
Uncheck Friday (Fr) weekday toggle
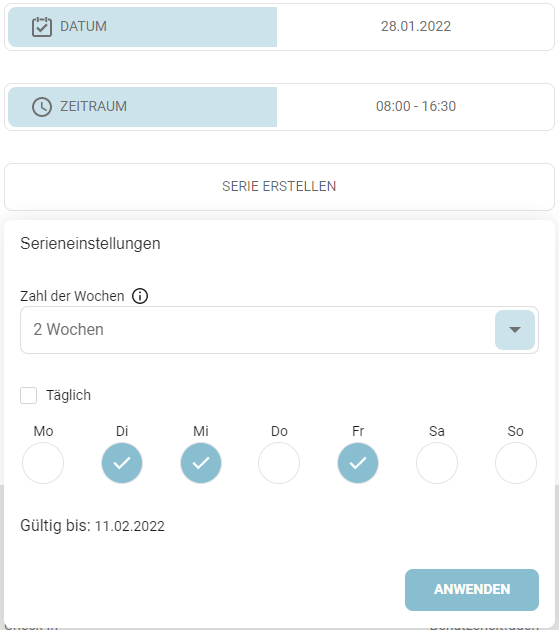(358, 463)
